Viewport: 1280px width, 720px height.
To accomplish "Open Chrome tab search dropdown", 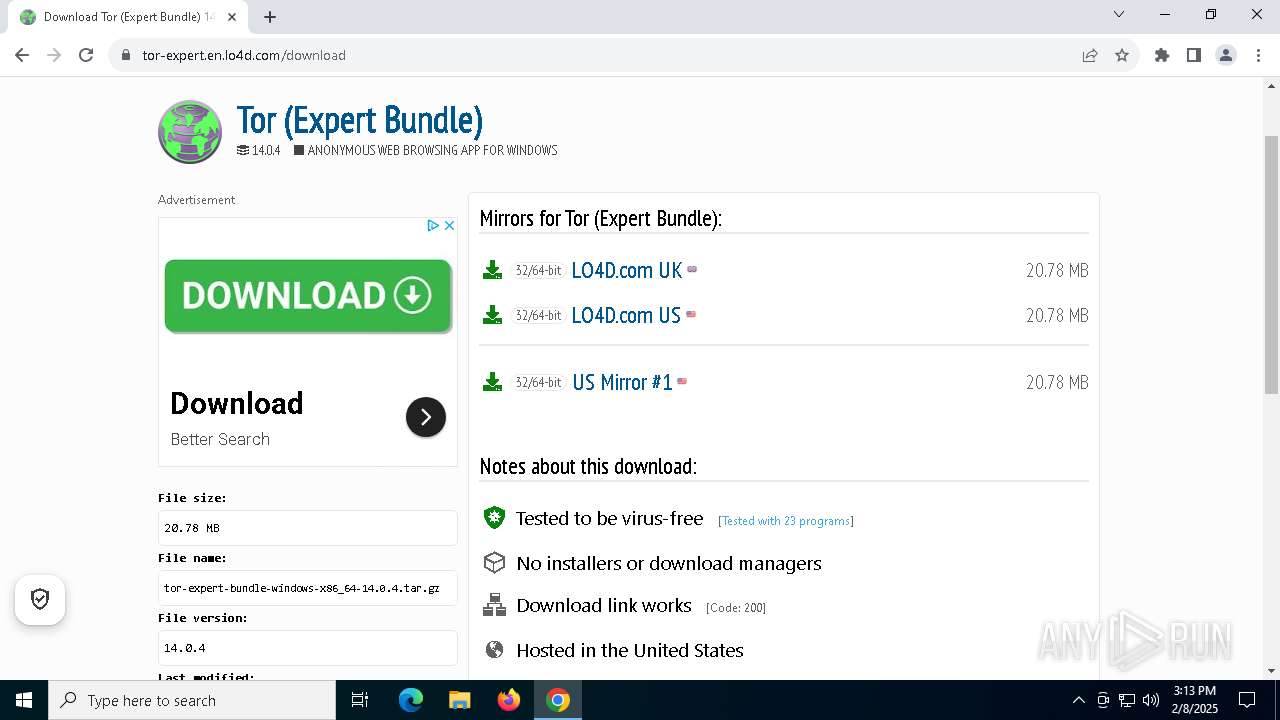I will pyautogui.click(x=1119, y=14).
